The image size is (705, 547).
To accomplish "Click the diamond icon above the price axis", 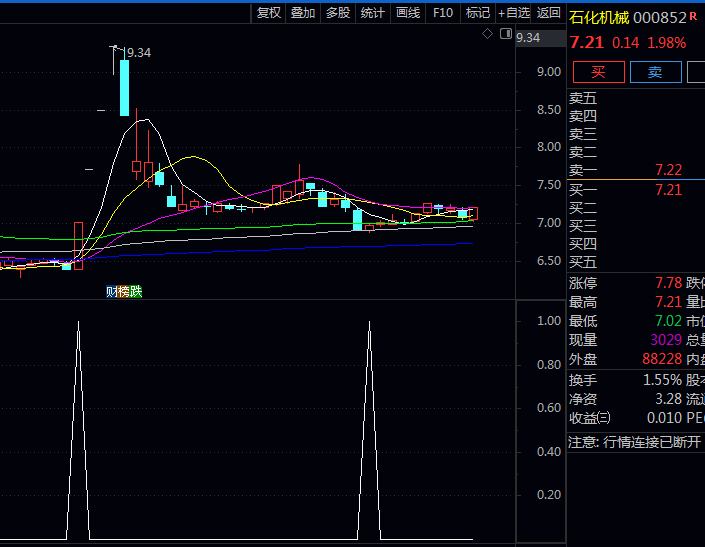I will (487, 34).
